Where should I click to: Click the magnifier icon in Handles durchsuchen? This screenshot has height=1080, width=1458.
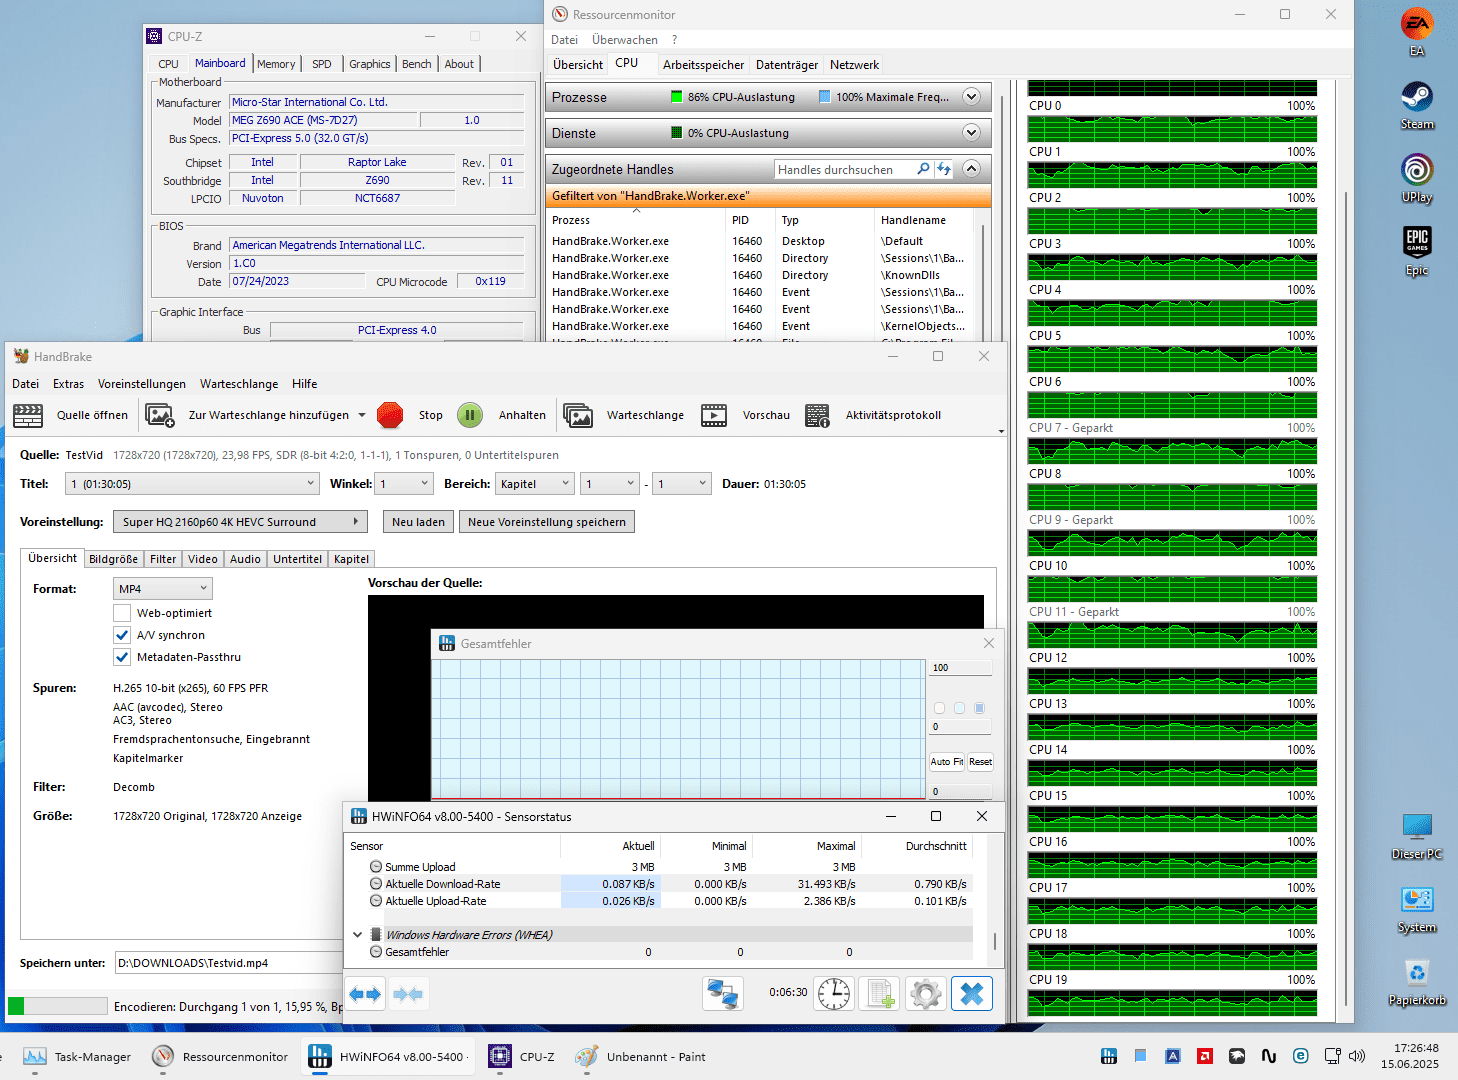coord(923,169)
